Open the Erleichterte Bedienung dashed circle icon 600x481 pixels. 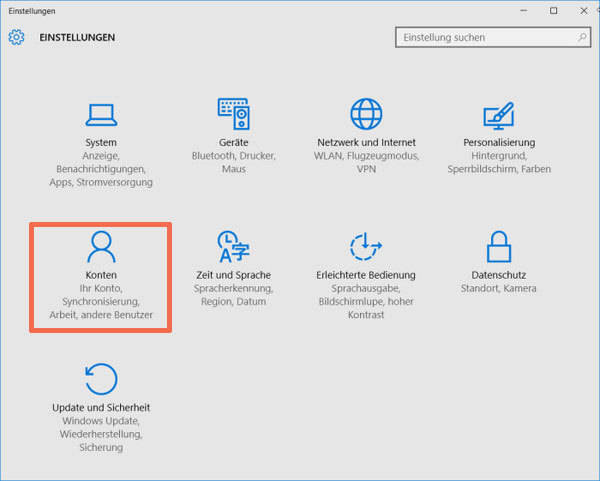[x=366, y=247]
